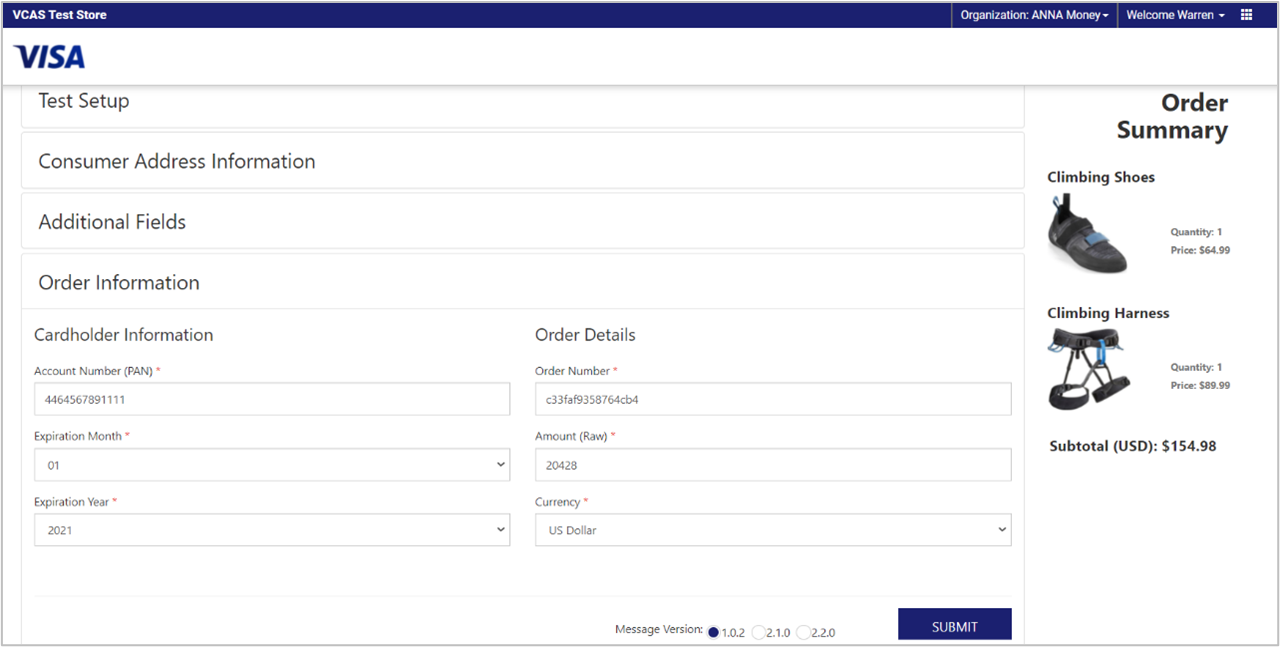The height and width of the screenshot is (647, 1280).
Task: Open the Welcome Warren user menu
Action: coord(1175,15)
